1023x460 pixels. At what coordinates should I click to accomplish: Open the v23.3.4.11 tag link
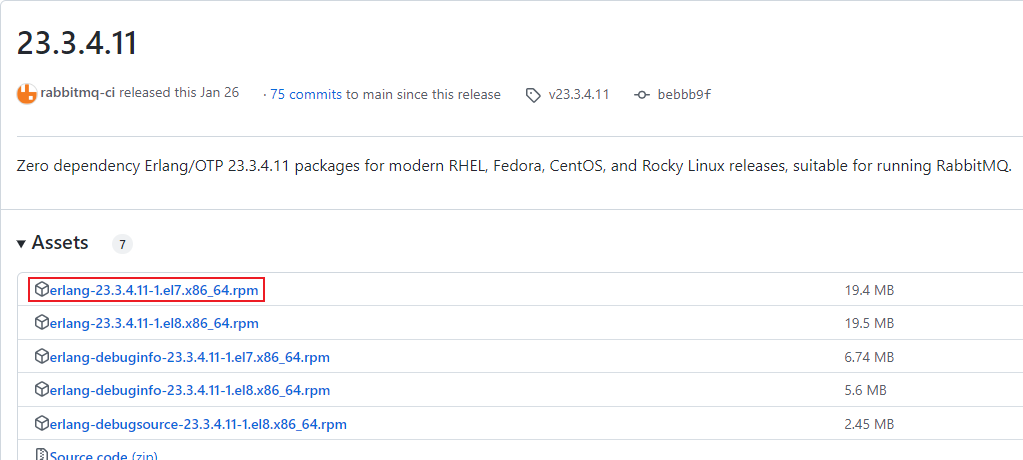(579, 95)
